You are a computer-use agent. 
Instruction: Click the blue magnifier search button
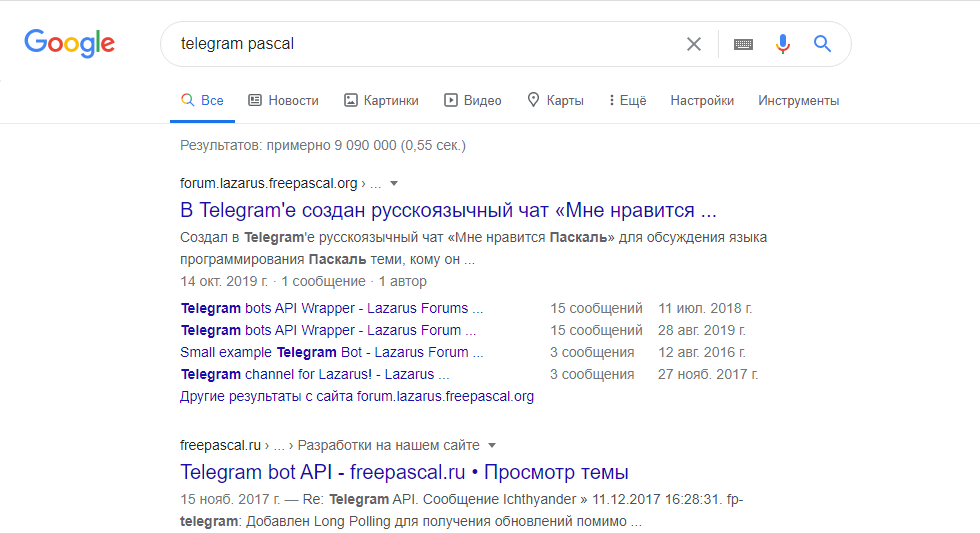(x=822, y=44)
